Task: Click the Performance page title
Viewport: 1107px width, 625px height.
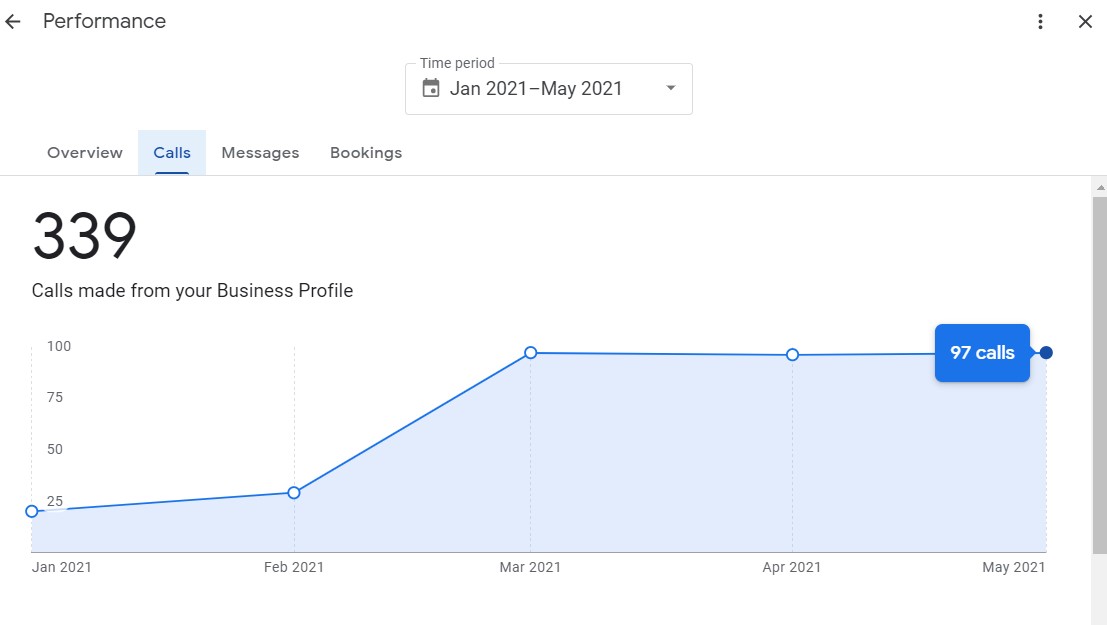Action: [x=104, y=21]
